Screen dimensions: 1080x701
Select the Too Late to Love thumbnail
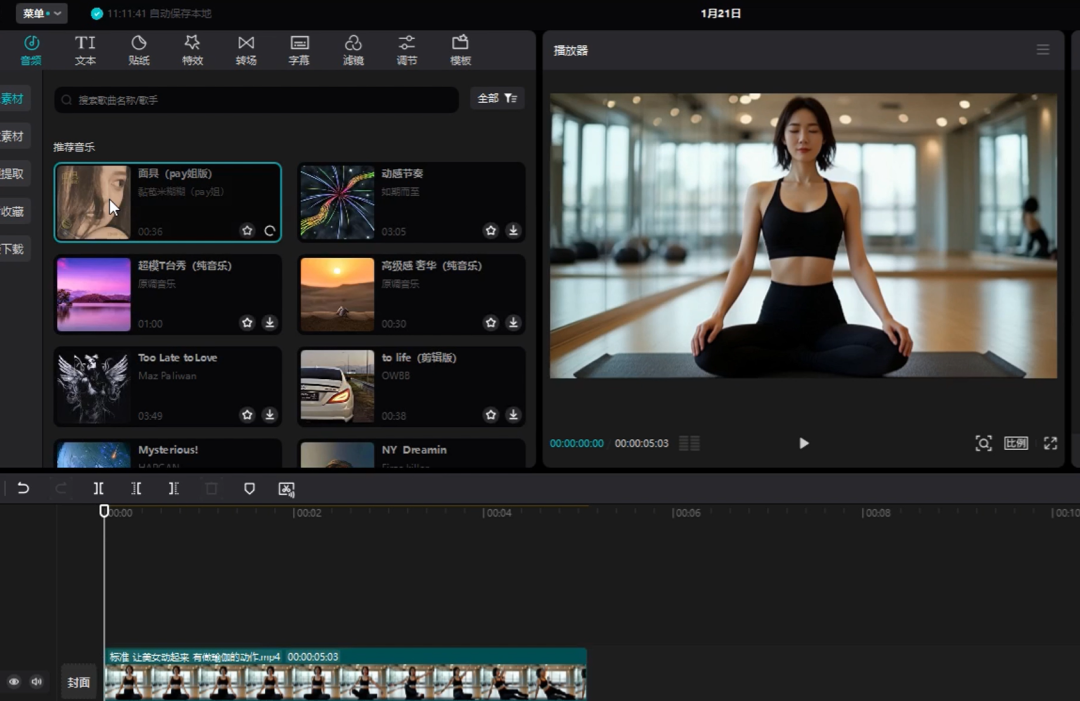94,387
